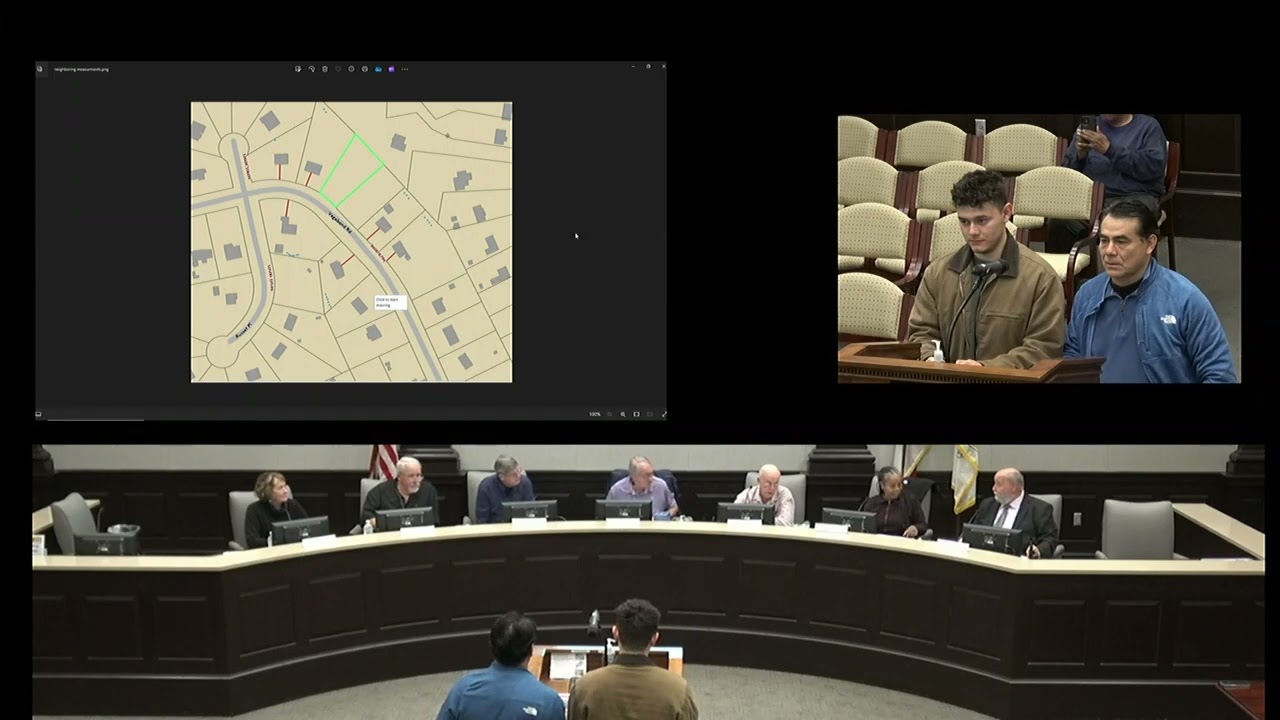Screen dimensions: 1280x720
Task: Click the 100% zoom level indicator
Action: (x=595, y=414)
